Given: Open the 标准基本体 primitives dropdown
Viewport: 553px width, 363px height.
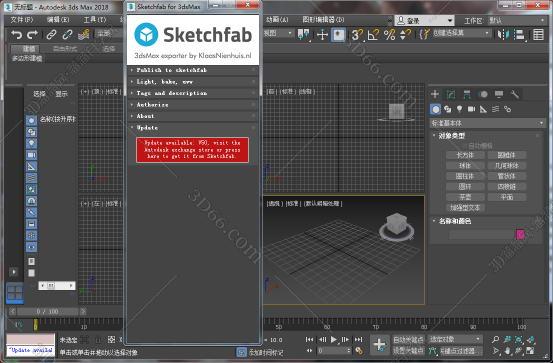Looking at the screenshot, I should [x=488, y=123].
